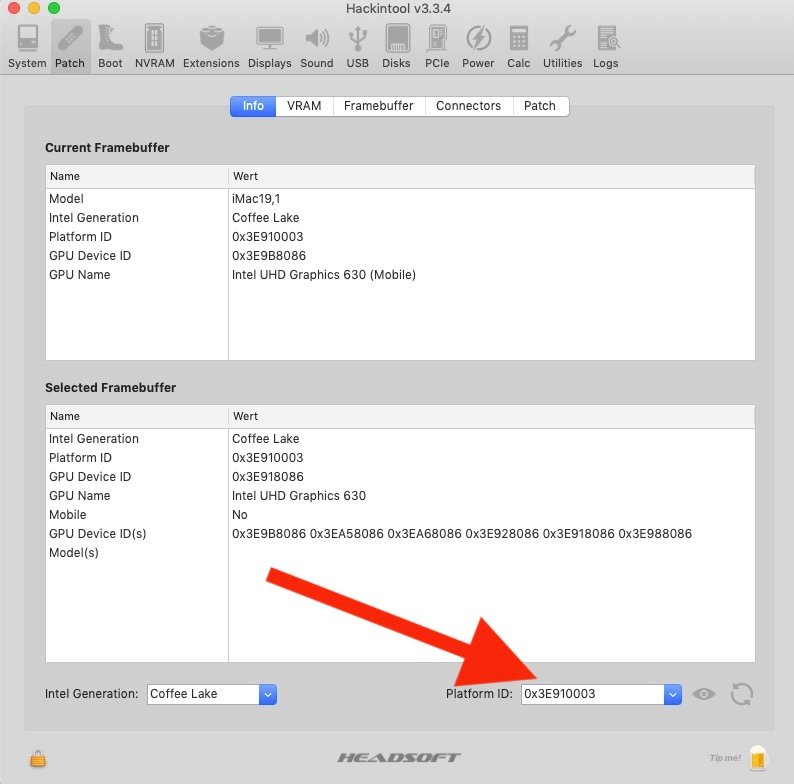This screenshot has height=784, width=794.
Task: Toggle the eye icon beside Platform ID
Action: (x=704, y=694)
